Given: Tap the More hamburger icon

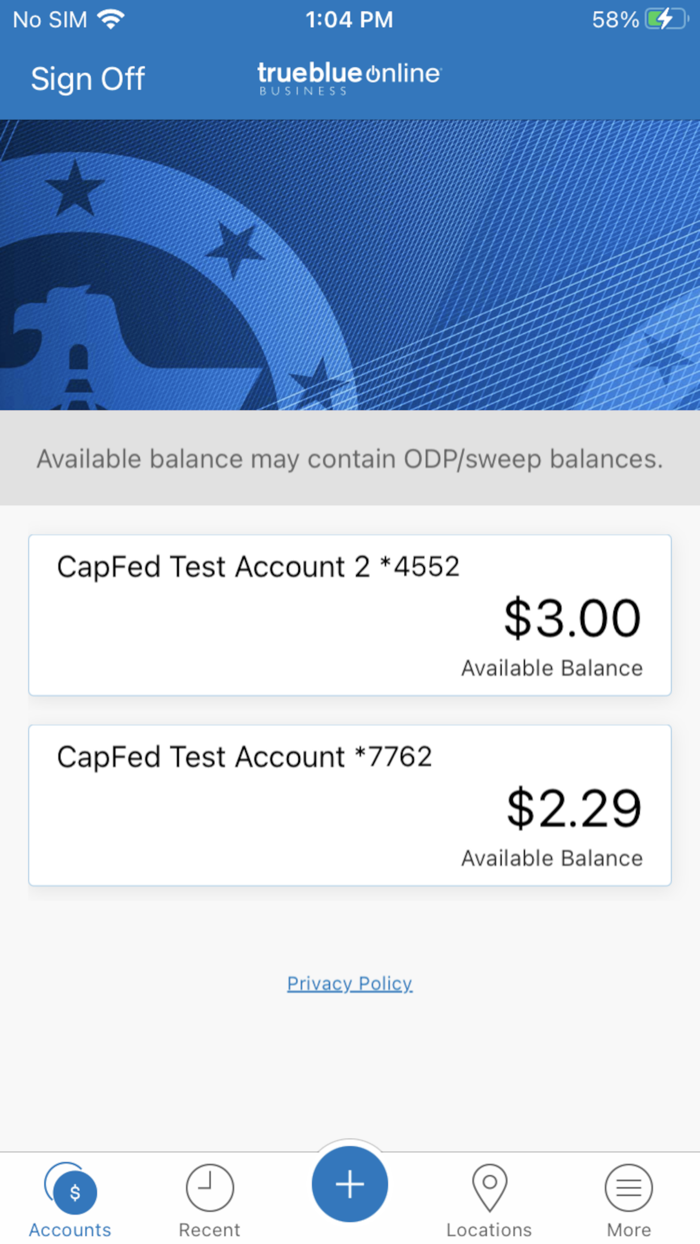Looking at the screenshot, I should pyautogui.click(x=628, y=1186).
